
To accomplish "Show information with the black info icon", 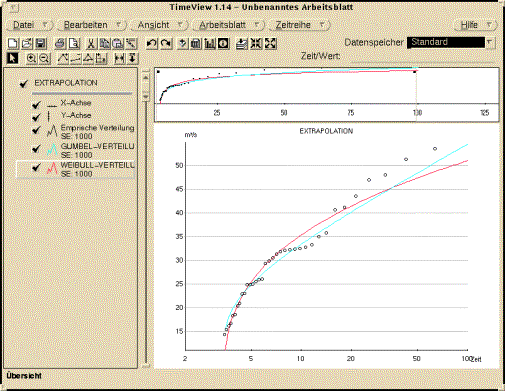I will (x=223, y=44).
